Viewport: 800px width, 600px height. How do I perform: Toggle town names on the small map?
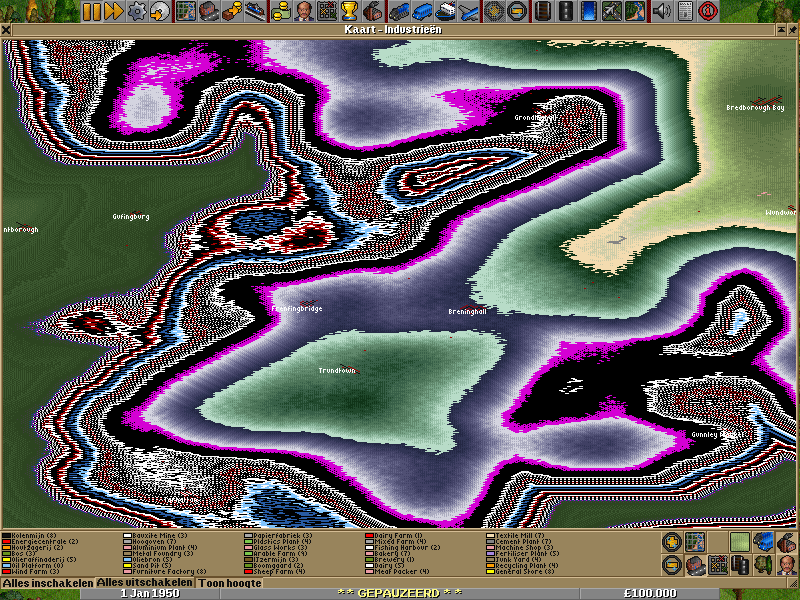[695, 565]
